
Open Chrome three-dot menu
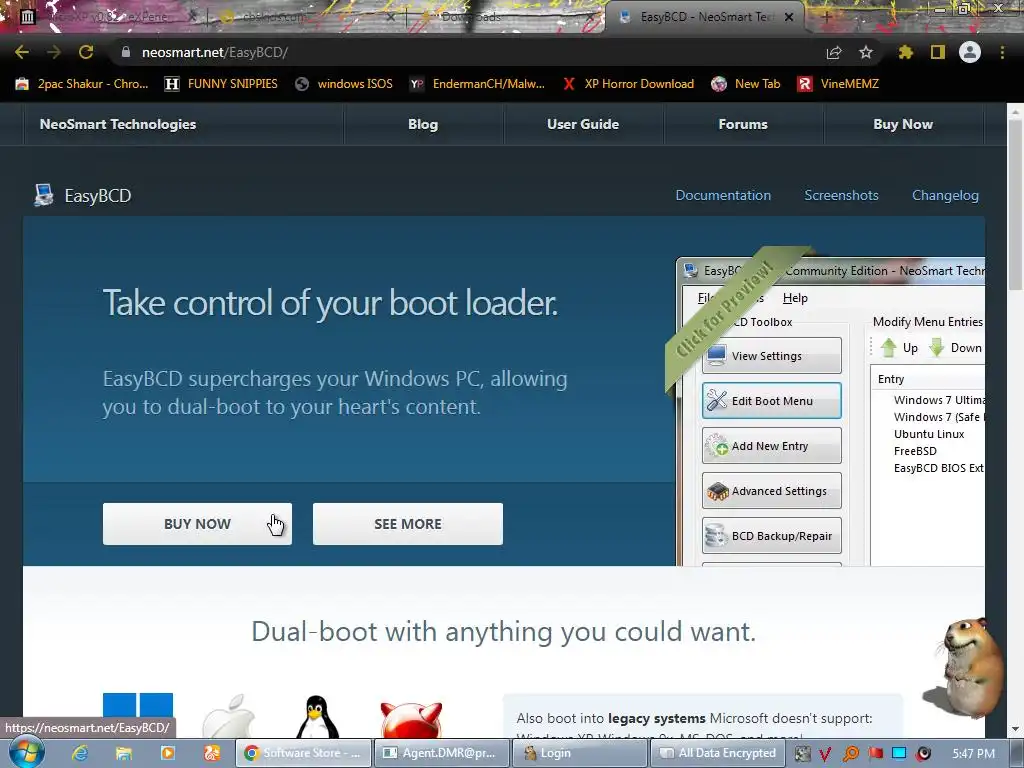1002,52
